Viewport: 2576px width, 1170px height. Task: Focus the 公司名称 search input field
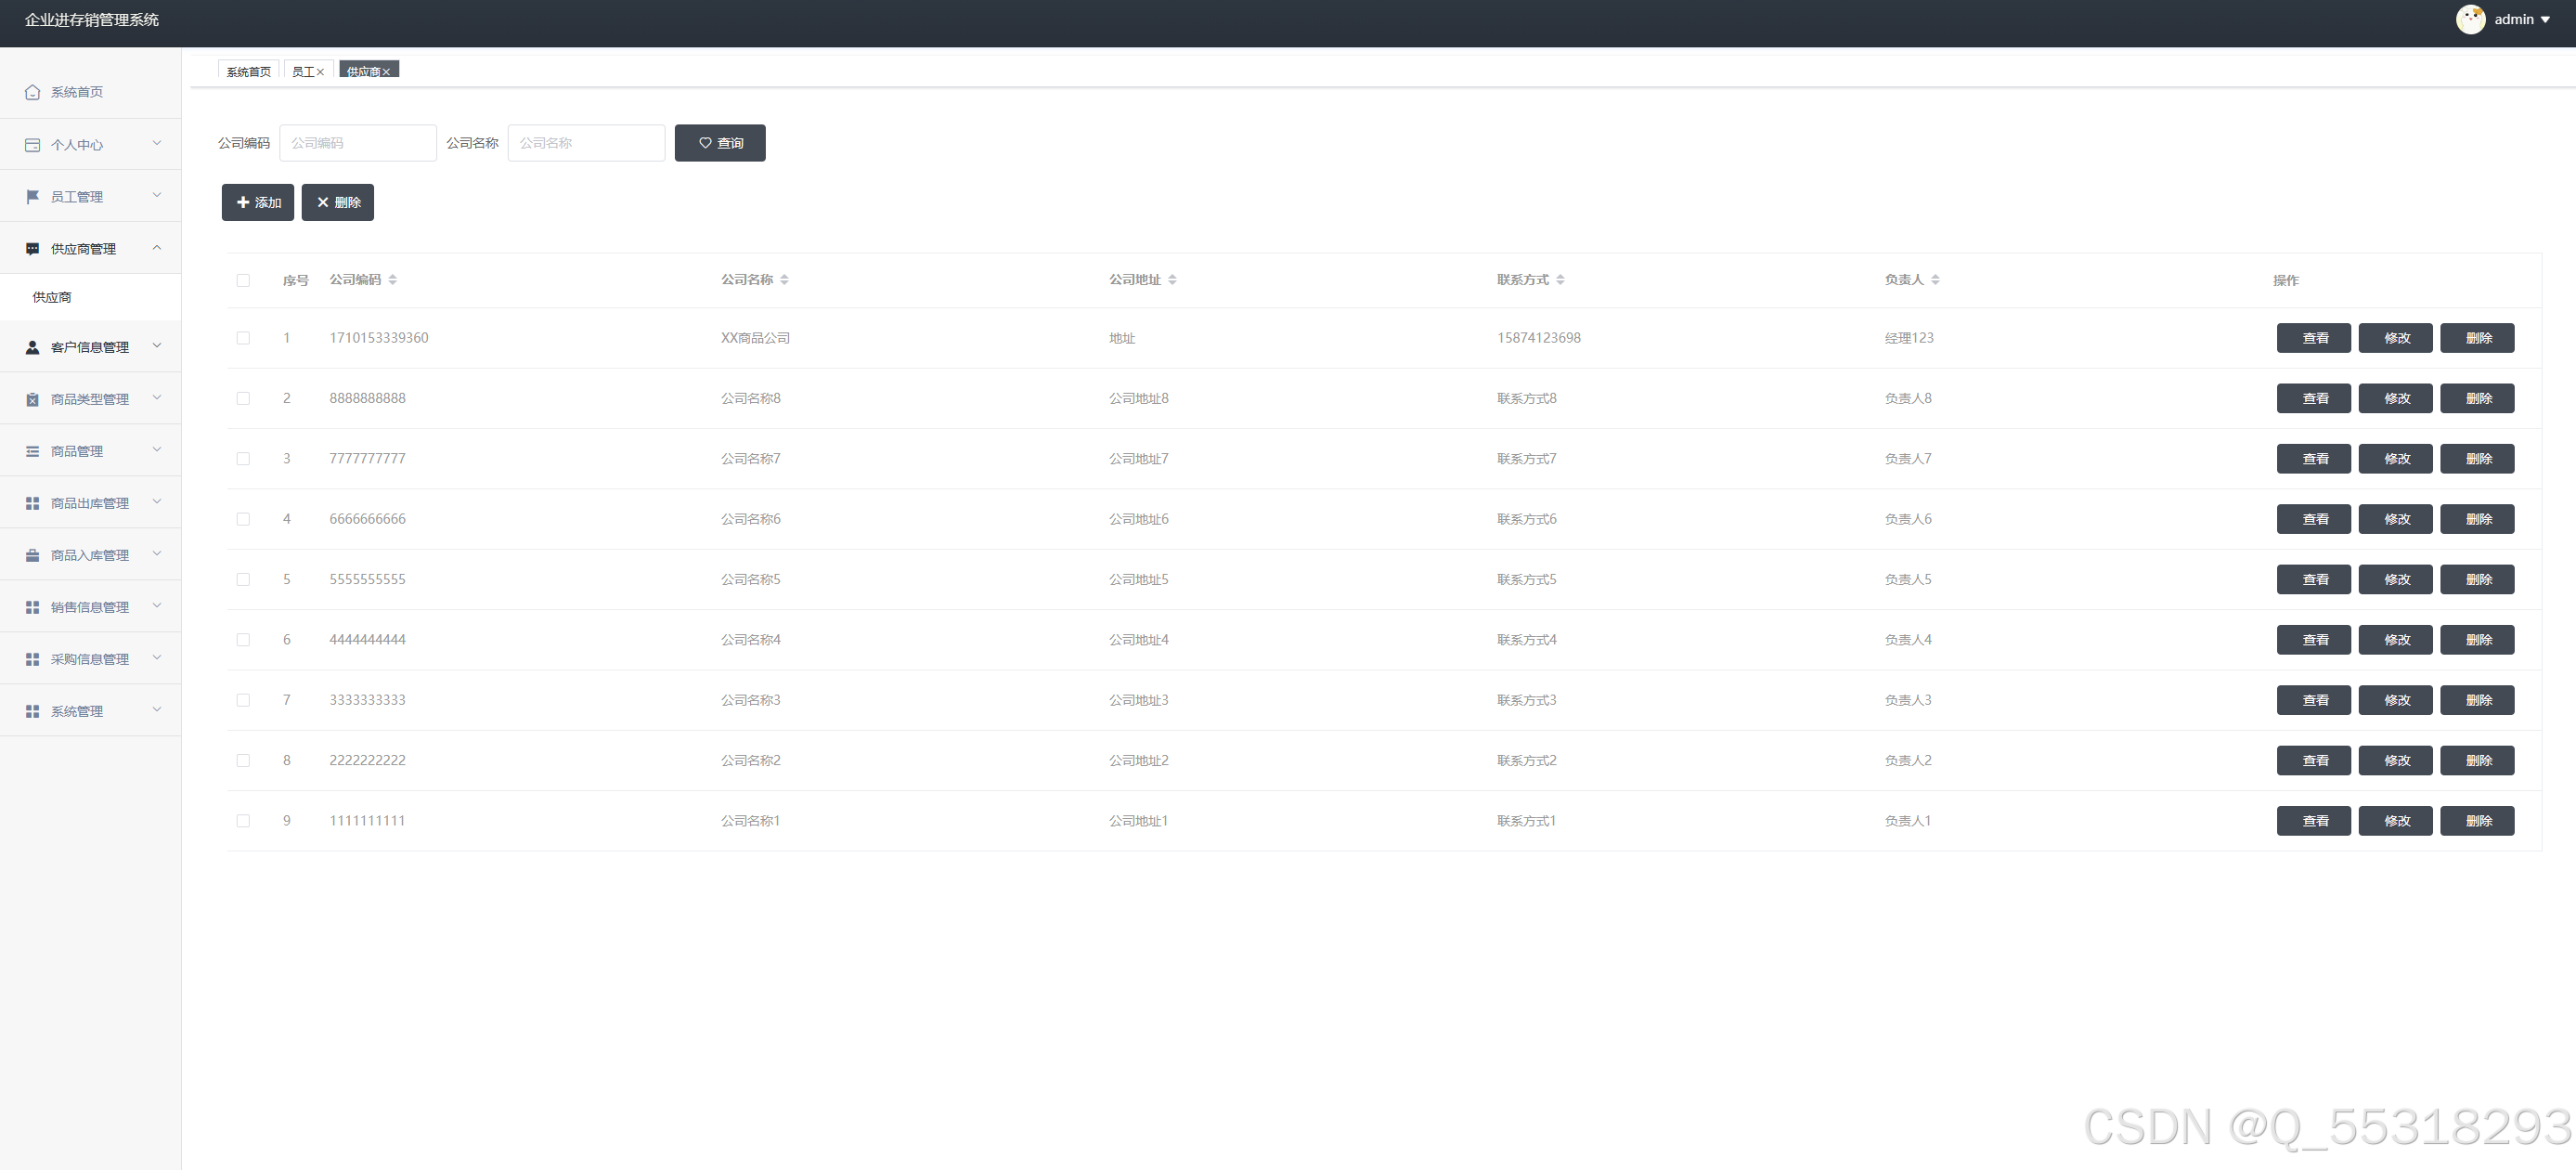(586, 143)
